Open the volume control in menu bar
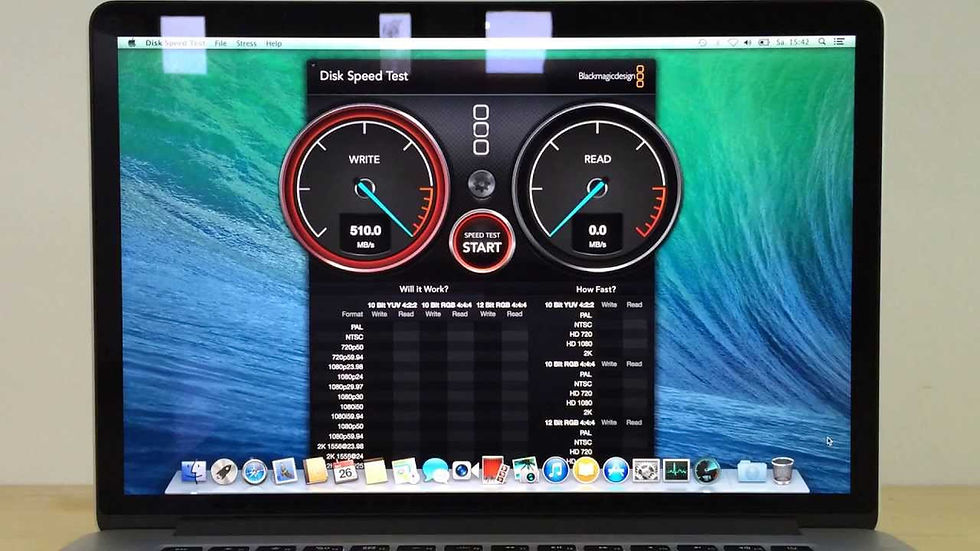Screen dimensions: 980x551 pyautogui.click(x=748, y=42)
